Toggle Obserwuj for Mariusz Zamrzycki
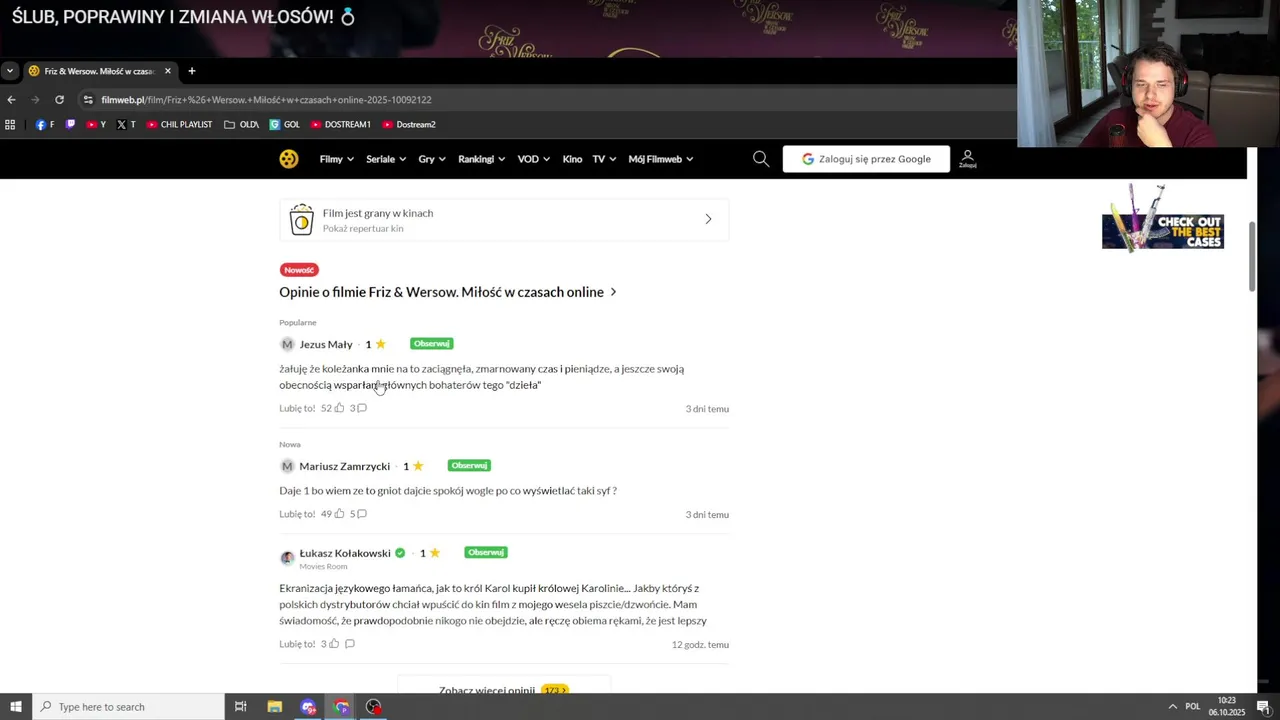Viewport: 1280px width, 720px height. 469,466
